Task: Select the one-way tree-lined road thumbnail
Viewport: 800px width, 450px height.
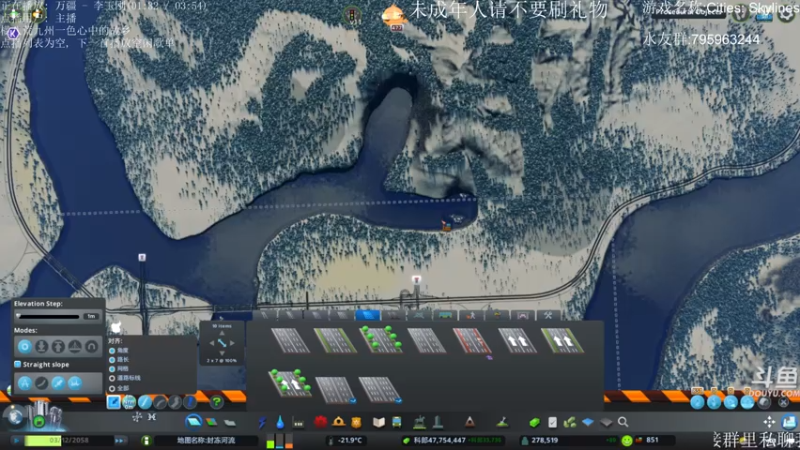Action: tap(290, 384)
